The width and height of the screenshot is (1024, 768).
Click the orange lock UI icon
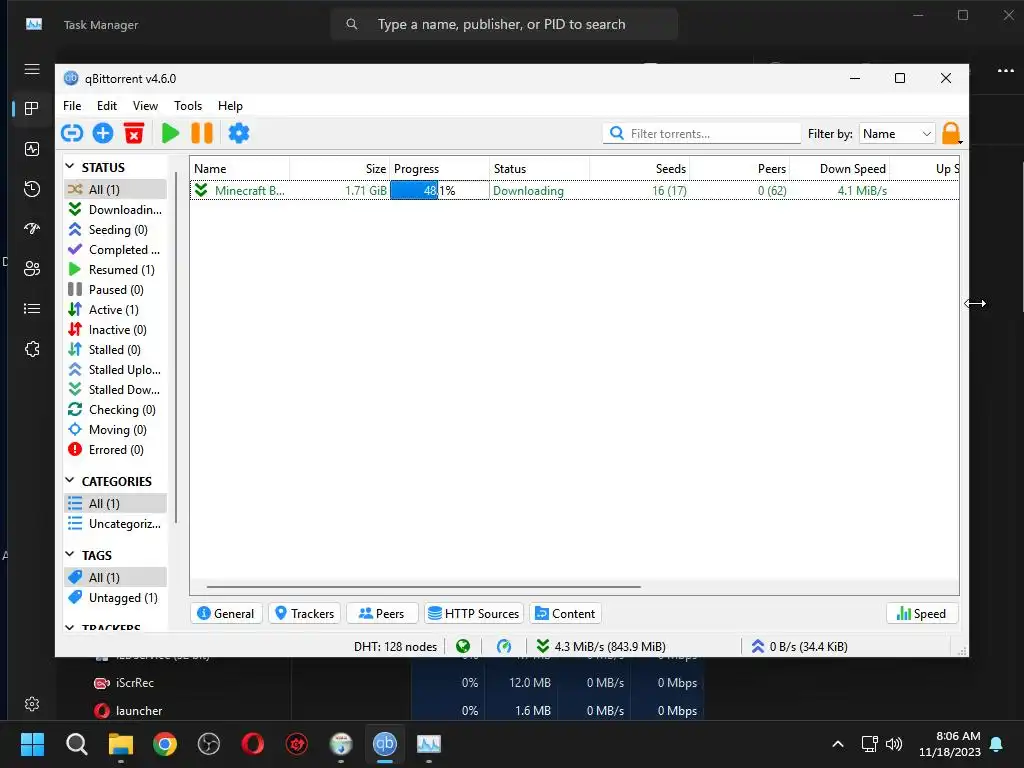click(x=952, y=133)
